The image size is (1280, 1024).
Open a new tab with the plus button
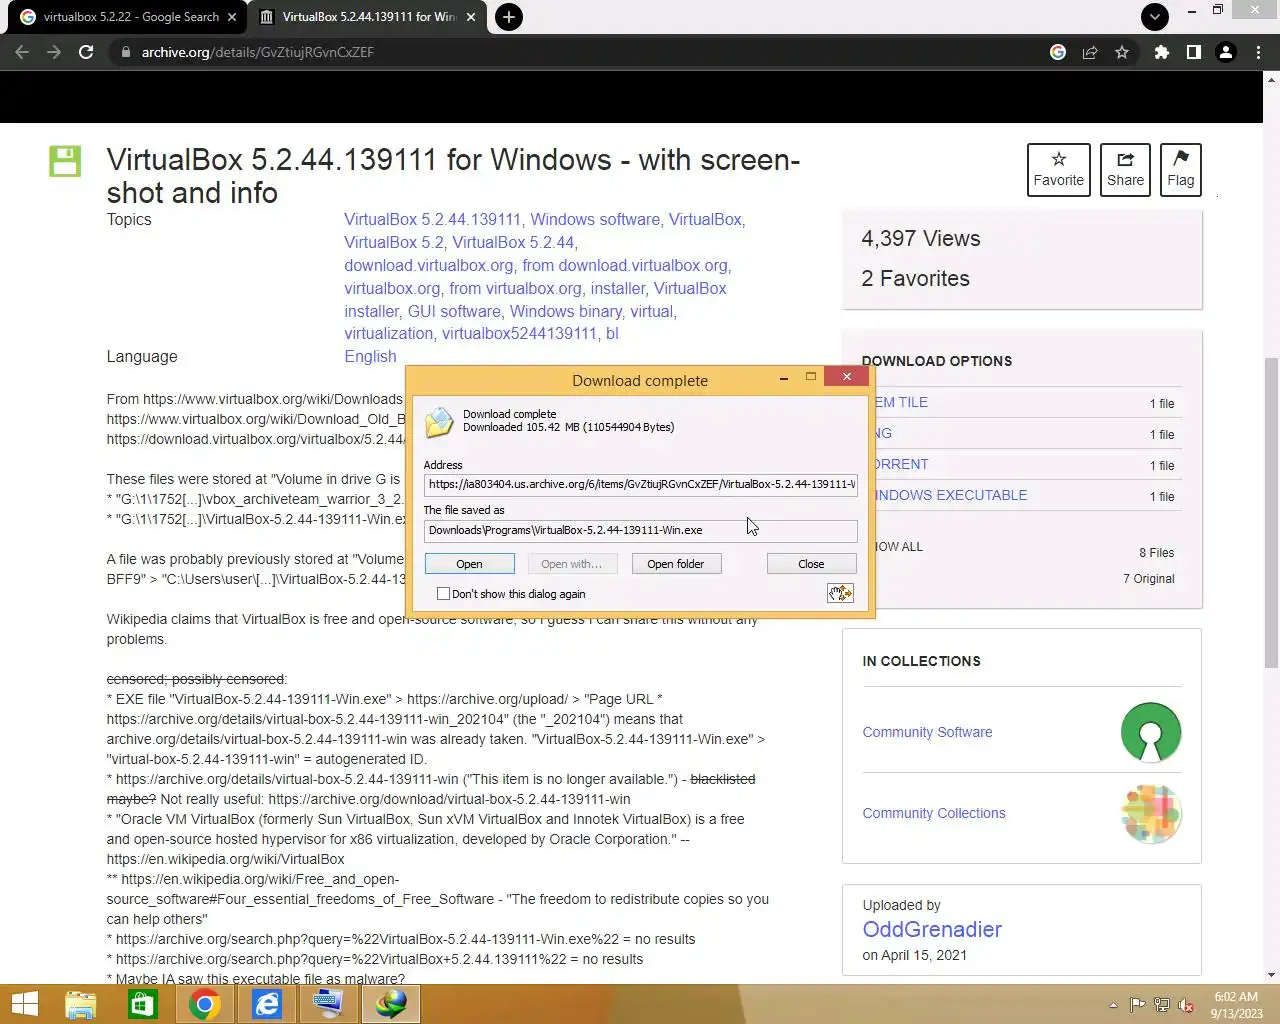click(509, 17)
